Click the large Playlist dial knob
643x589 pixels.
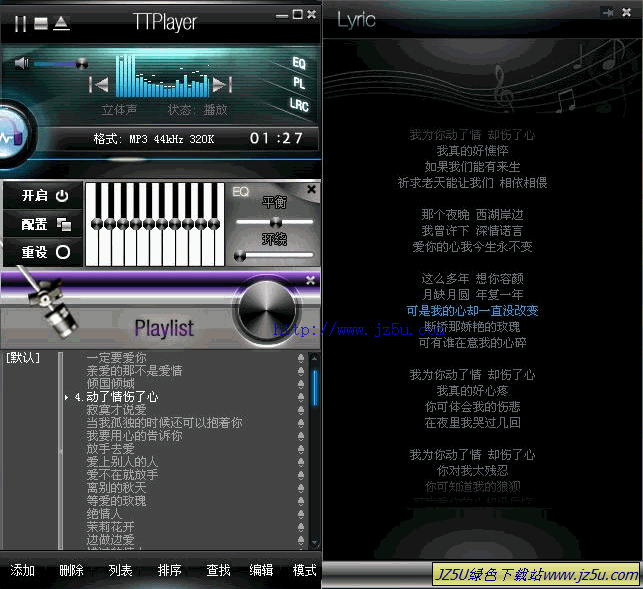pyautogui.click(x=267, y=312)
